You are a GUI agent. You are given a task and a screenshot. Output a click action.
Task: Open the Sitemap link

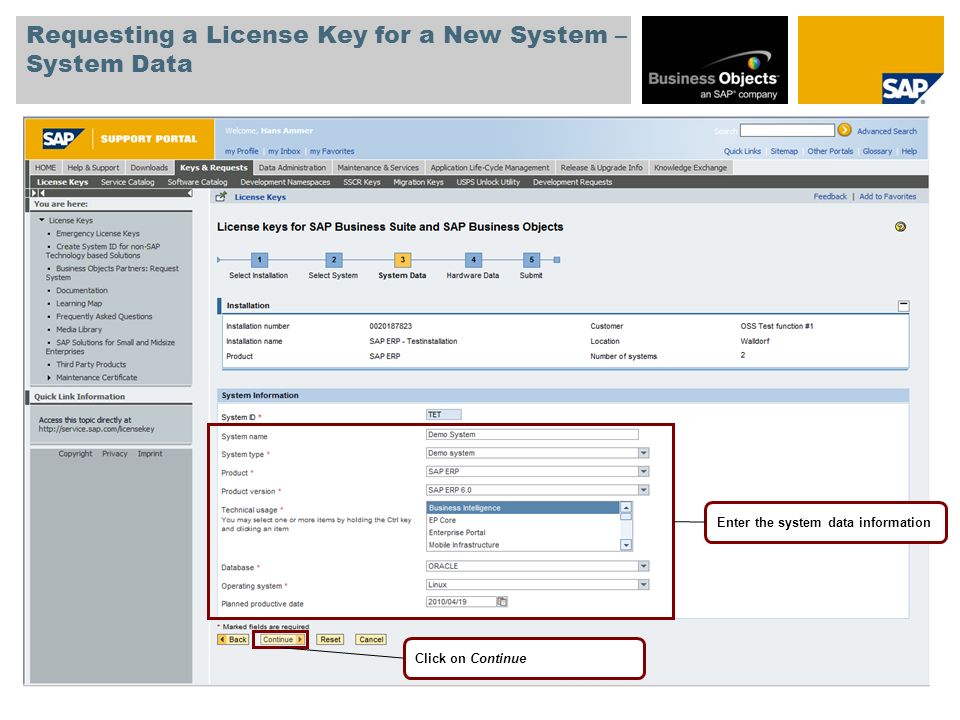(784, 151)
